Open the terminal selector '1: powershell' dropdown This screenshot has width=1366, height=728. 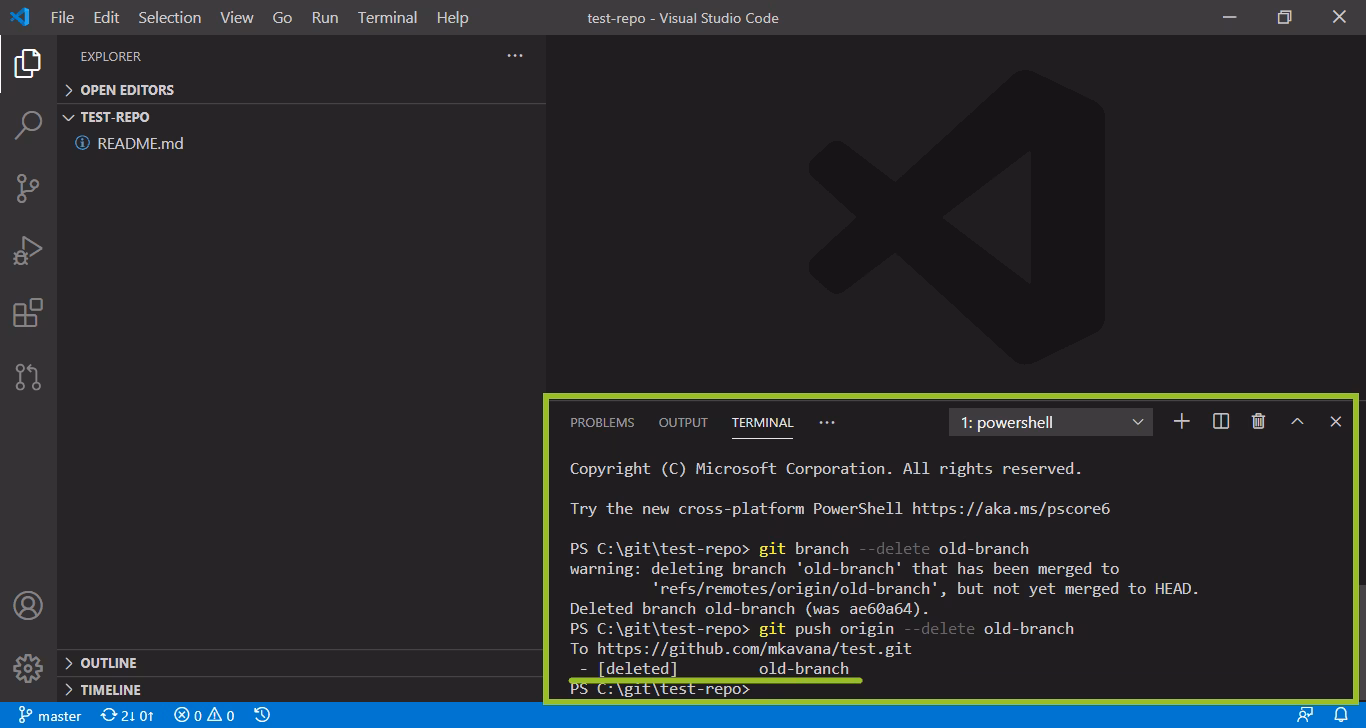coord(1050,422)
